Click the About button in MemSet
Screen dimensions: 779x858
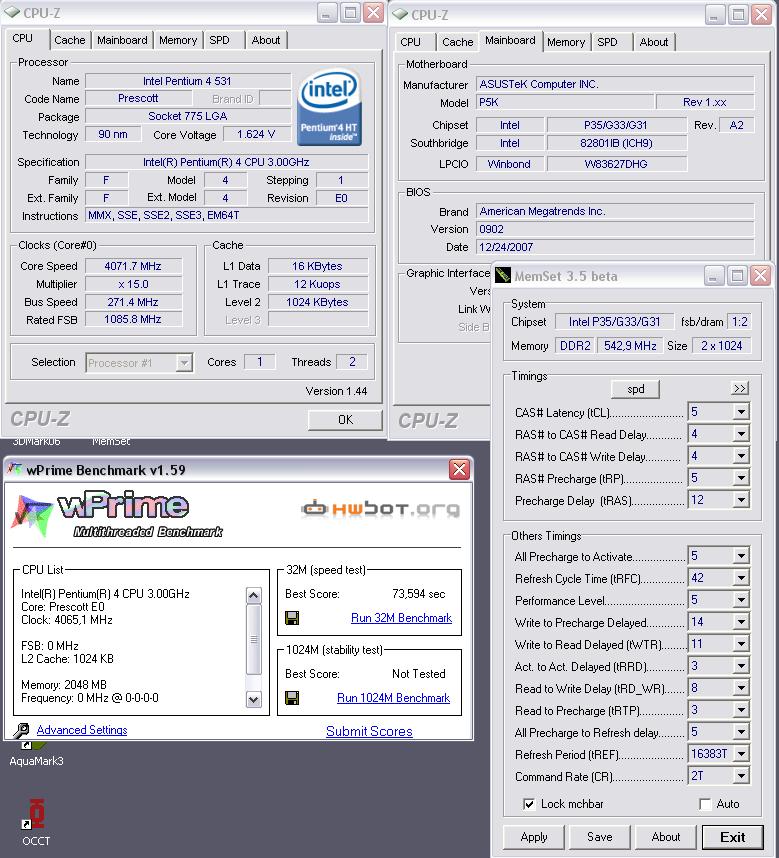coord(666,837)
